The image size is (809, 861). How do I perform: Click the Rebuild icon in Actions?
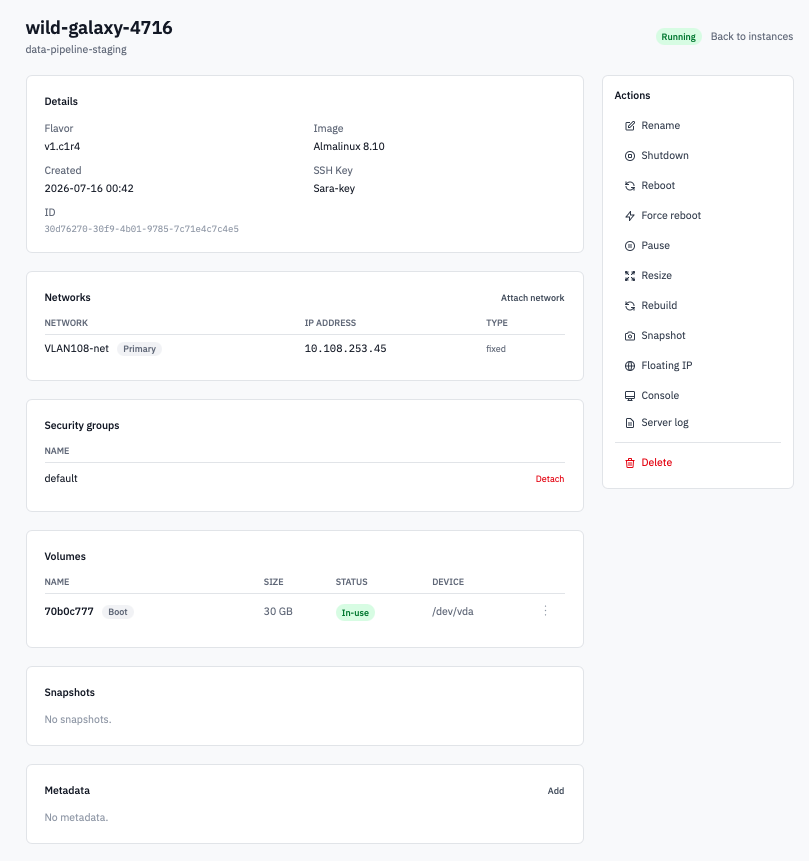629,306
